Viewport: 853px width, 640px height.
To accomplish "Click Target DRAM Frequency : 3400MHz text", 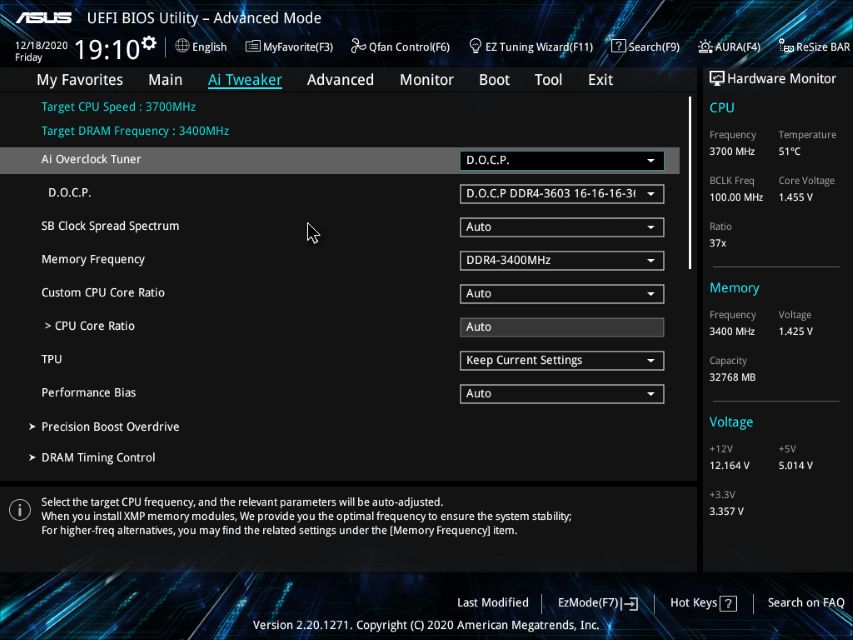I will [135, 131].
